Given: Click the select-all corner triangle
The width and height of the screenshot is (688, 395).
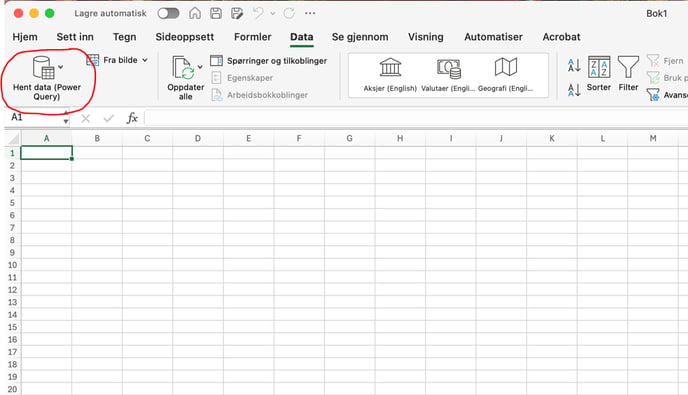Looking at the screenshot, I should [13, 139].
